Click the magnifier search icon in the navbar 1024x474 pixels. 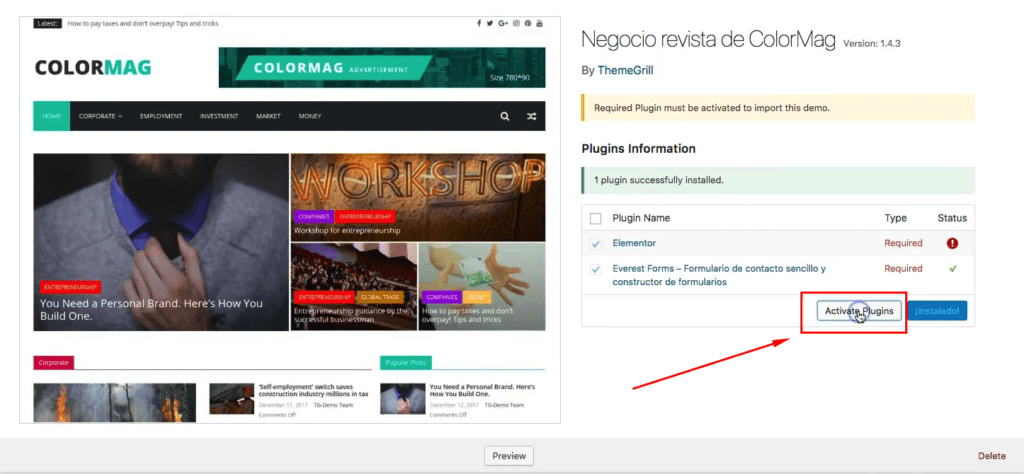[505, 116]
